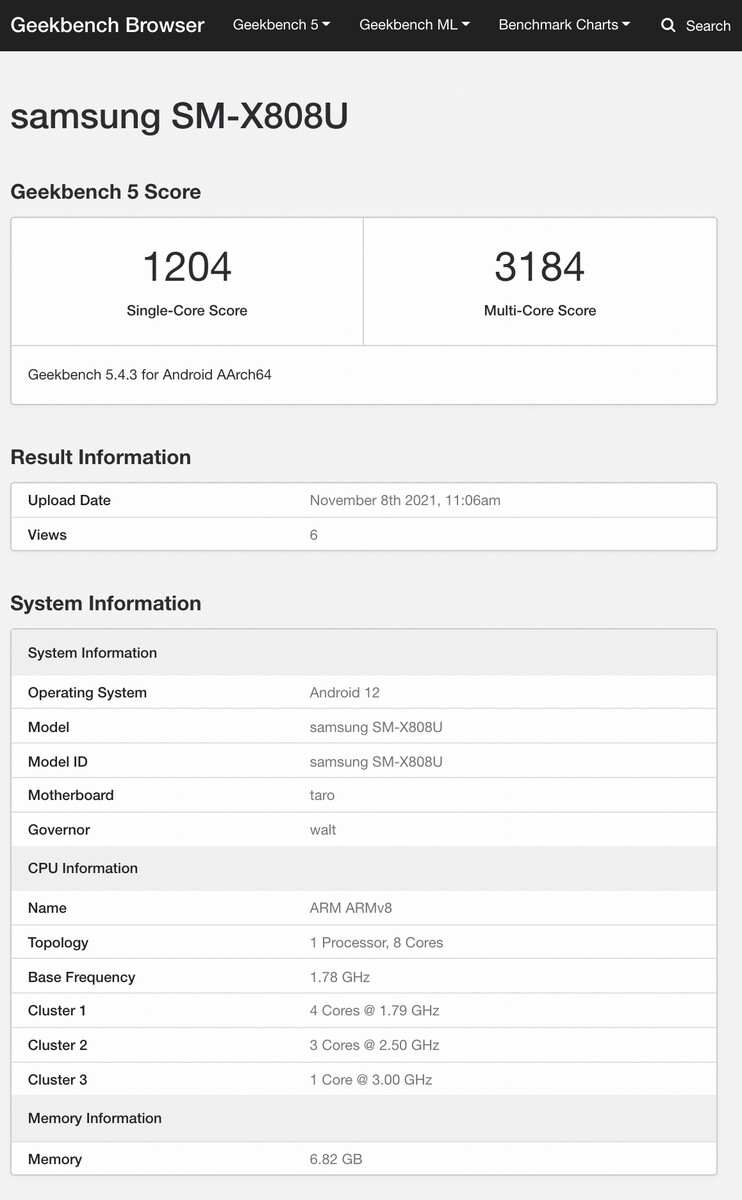
Task: Select the ARM ARMv8 value
Action: pyautogui.click(x=351, y=908)
